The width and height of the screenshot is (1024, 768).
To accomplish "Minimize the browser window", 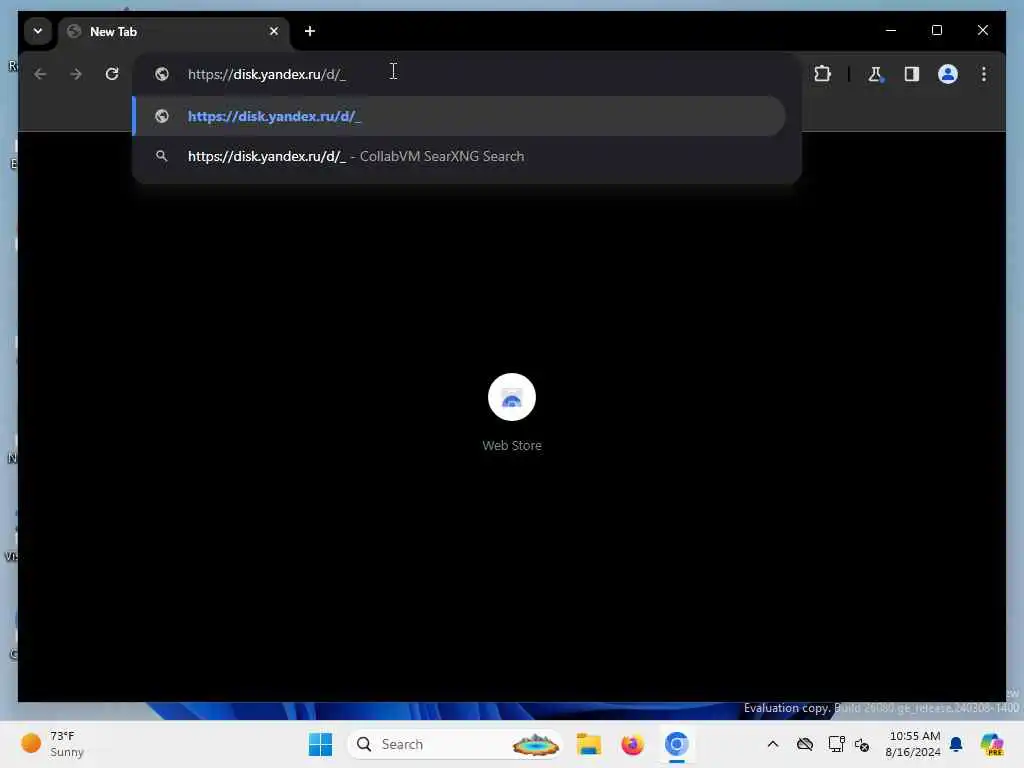I will point(891,30).
